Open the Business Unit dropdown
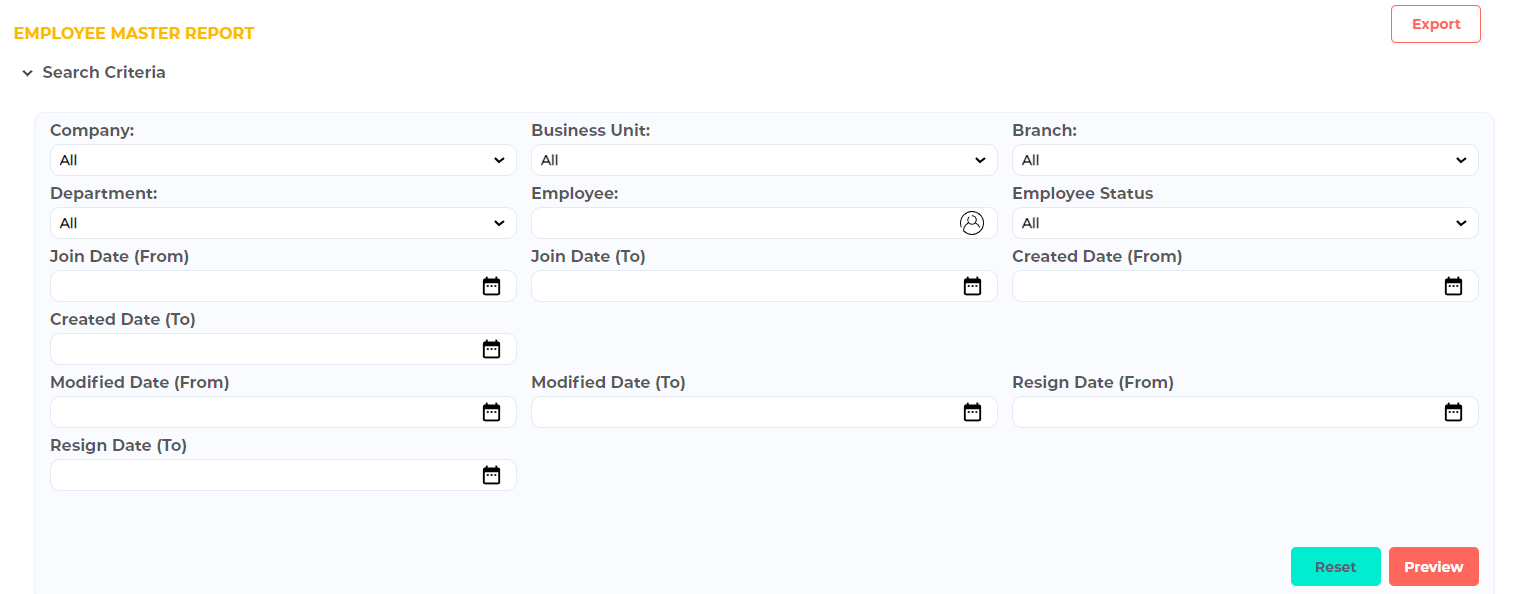The height and width of the screenshot is (594, 1516). [x=764, y=160]
